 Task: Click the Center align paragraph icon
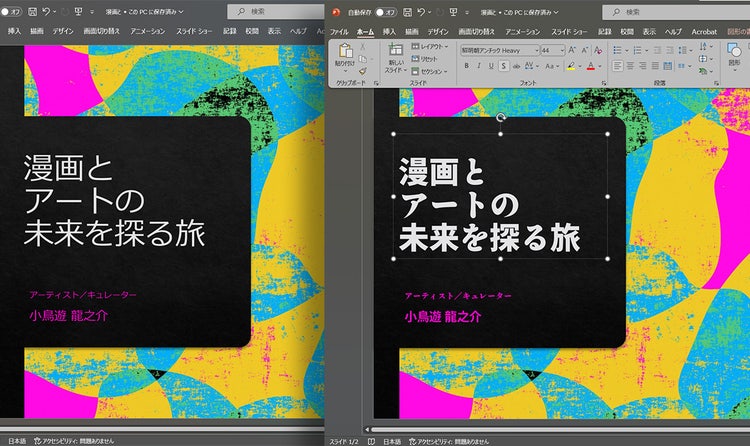(x=630, y=66)
